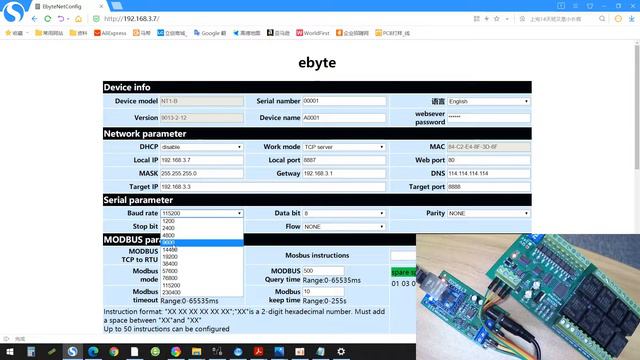Open the Windows Start menu

(10, 351)
